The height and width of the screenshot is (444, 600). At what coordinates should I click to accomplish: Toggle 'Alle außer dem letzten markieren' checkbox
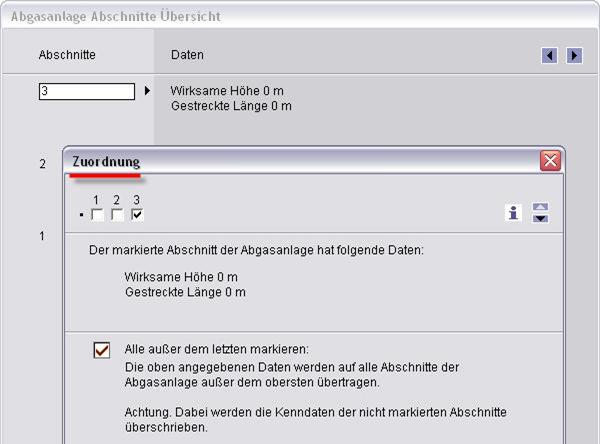(x=102, y=350)
